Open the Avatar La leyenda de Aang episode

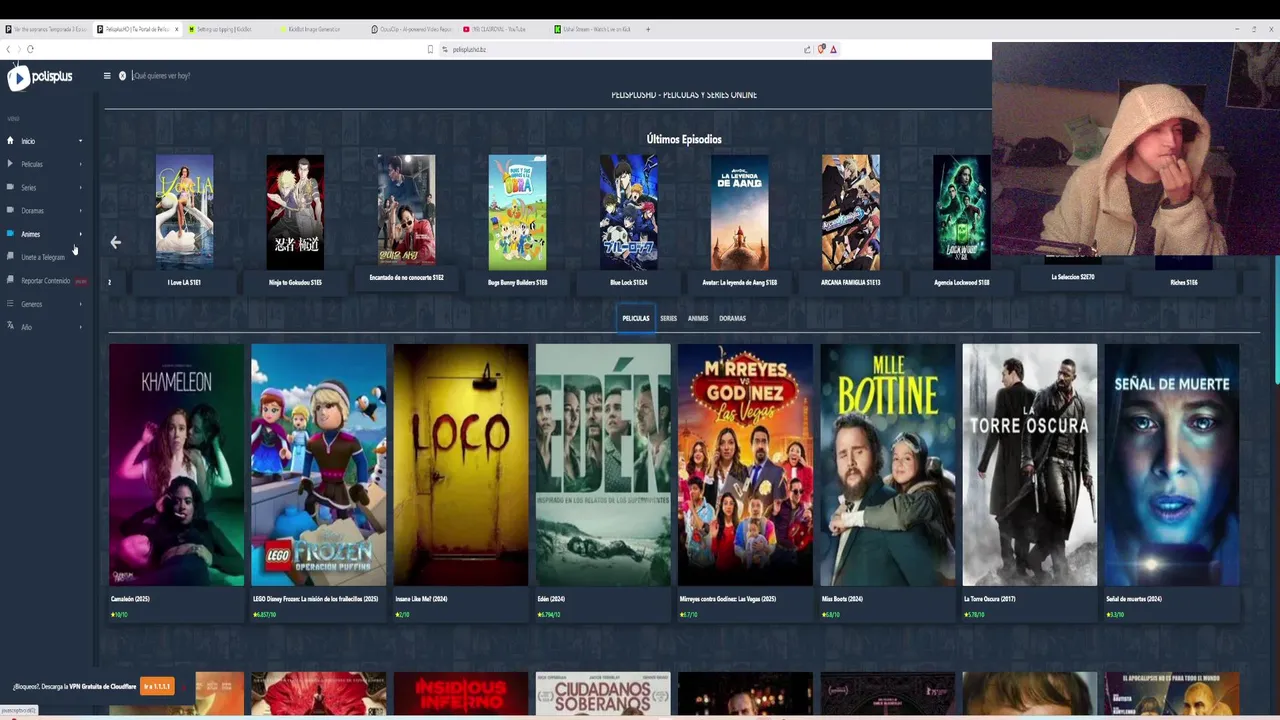[x=739, y=212]
